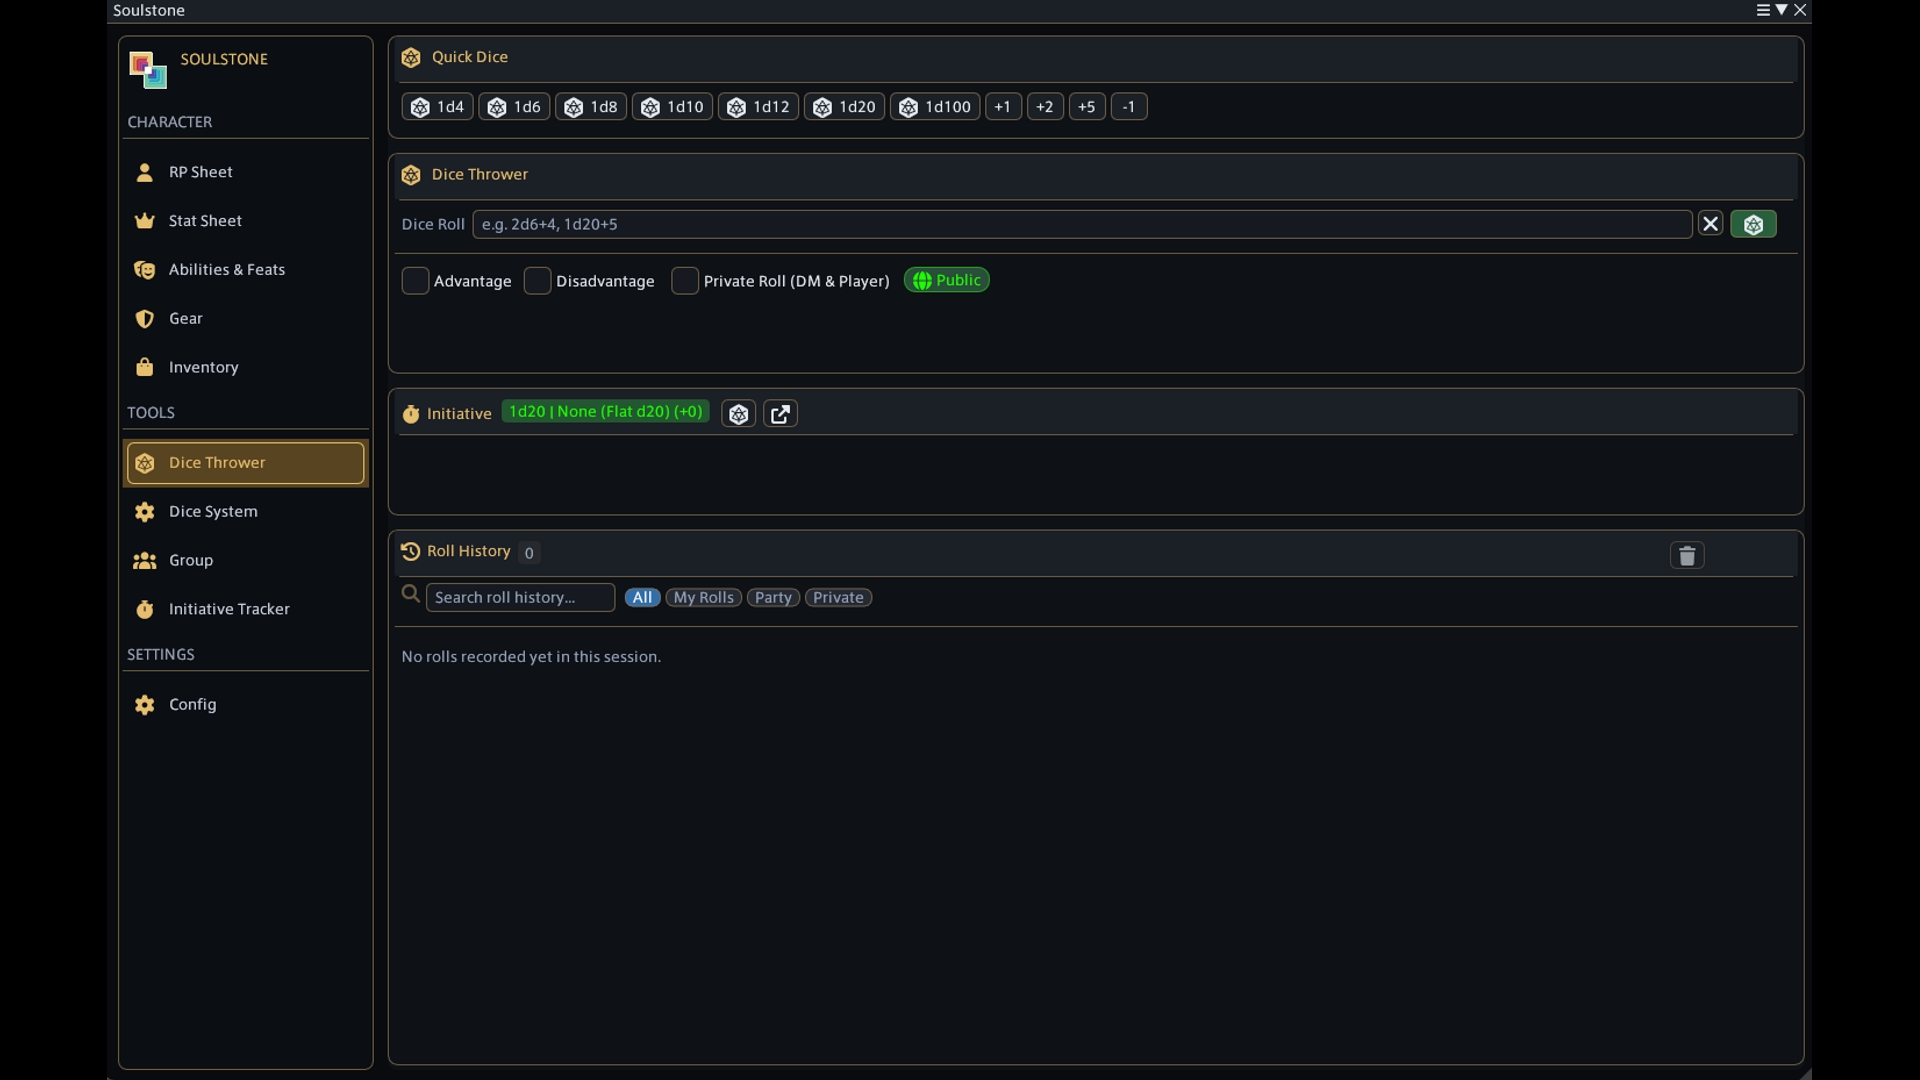Roll a quick 1d10
Screen dimensions: 1920x1080
(x=672, y=107)
